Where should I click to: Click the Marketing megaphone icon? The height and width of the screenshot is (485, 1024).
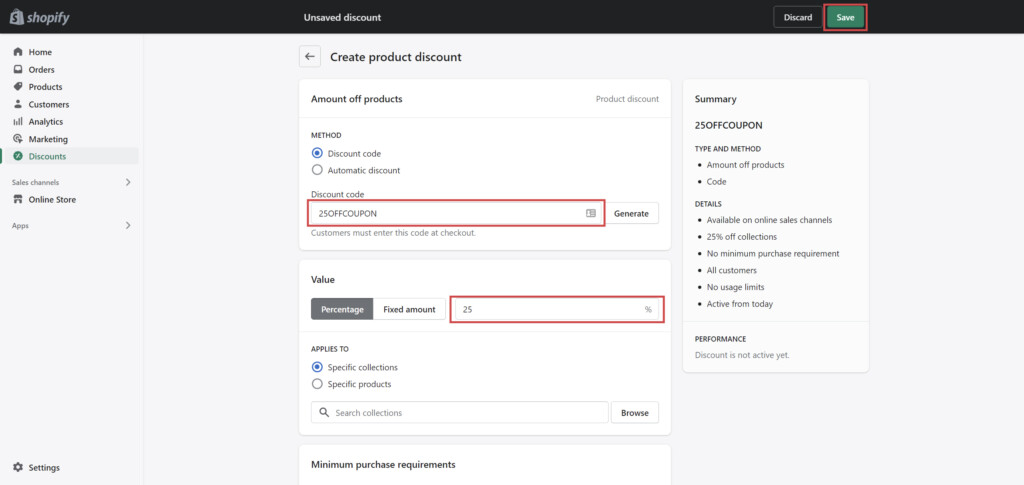click(18, 139)
